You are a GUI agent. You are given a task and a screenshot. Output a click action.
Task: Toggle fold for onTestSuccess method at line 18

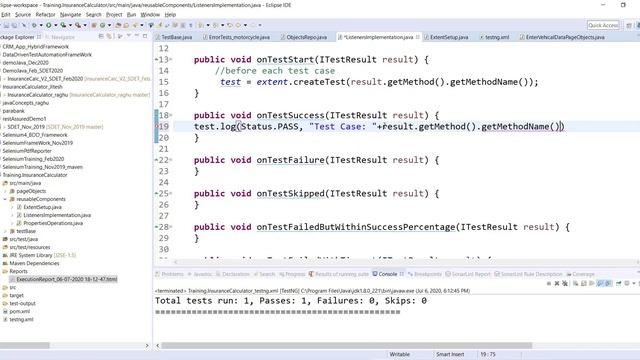(x=171, y=115)
